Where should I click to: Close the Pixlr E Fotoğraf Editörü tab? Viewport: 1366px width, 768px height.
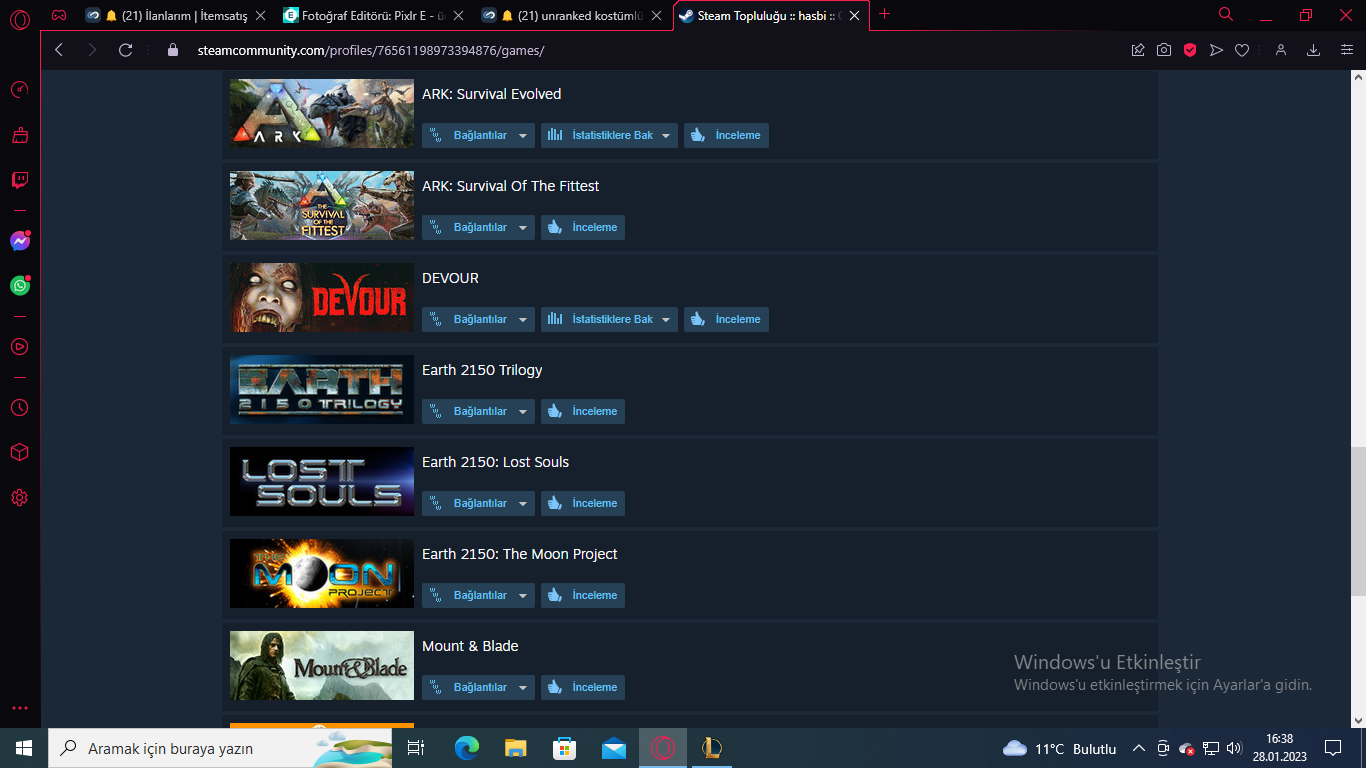point(457,15)
